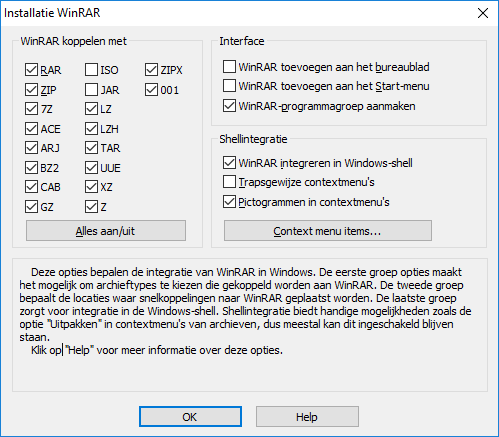Disable the XZ file association

coord(91,187)
